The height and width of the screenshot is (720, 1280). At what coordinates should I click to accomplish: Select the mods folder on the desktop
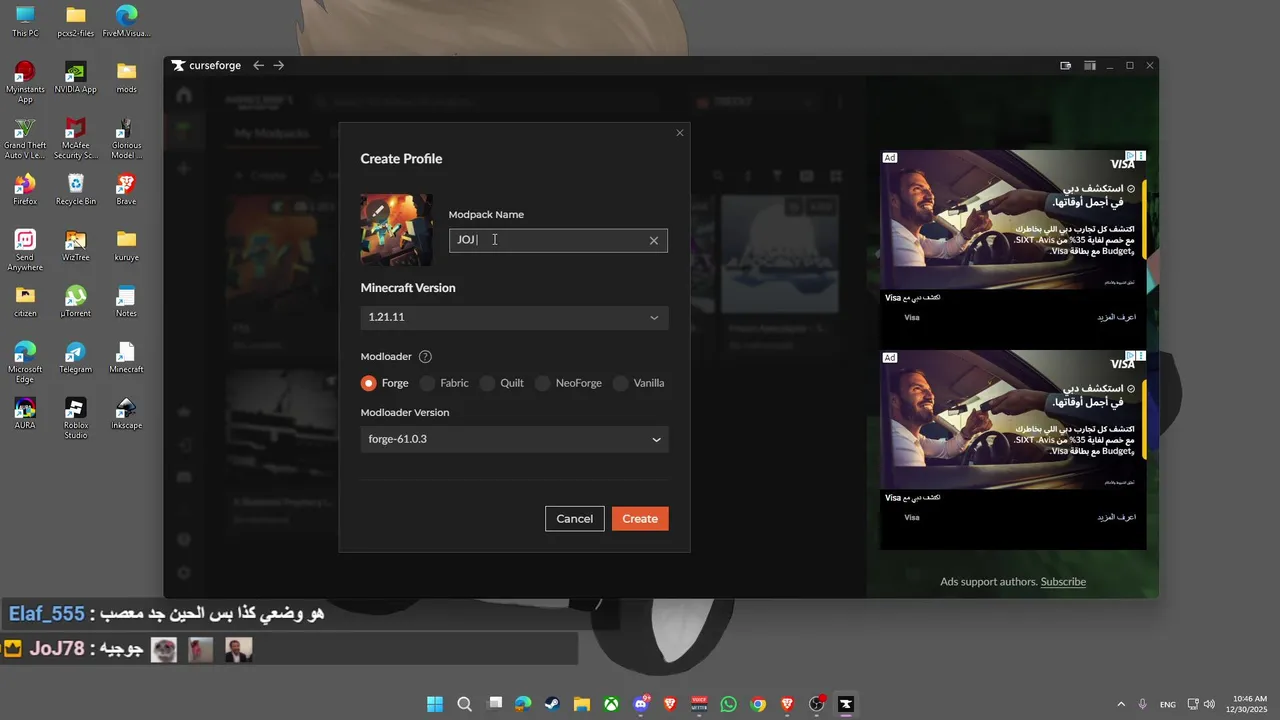[x=126, y=77]
